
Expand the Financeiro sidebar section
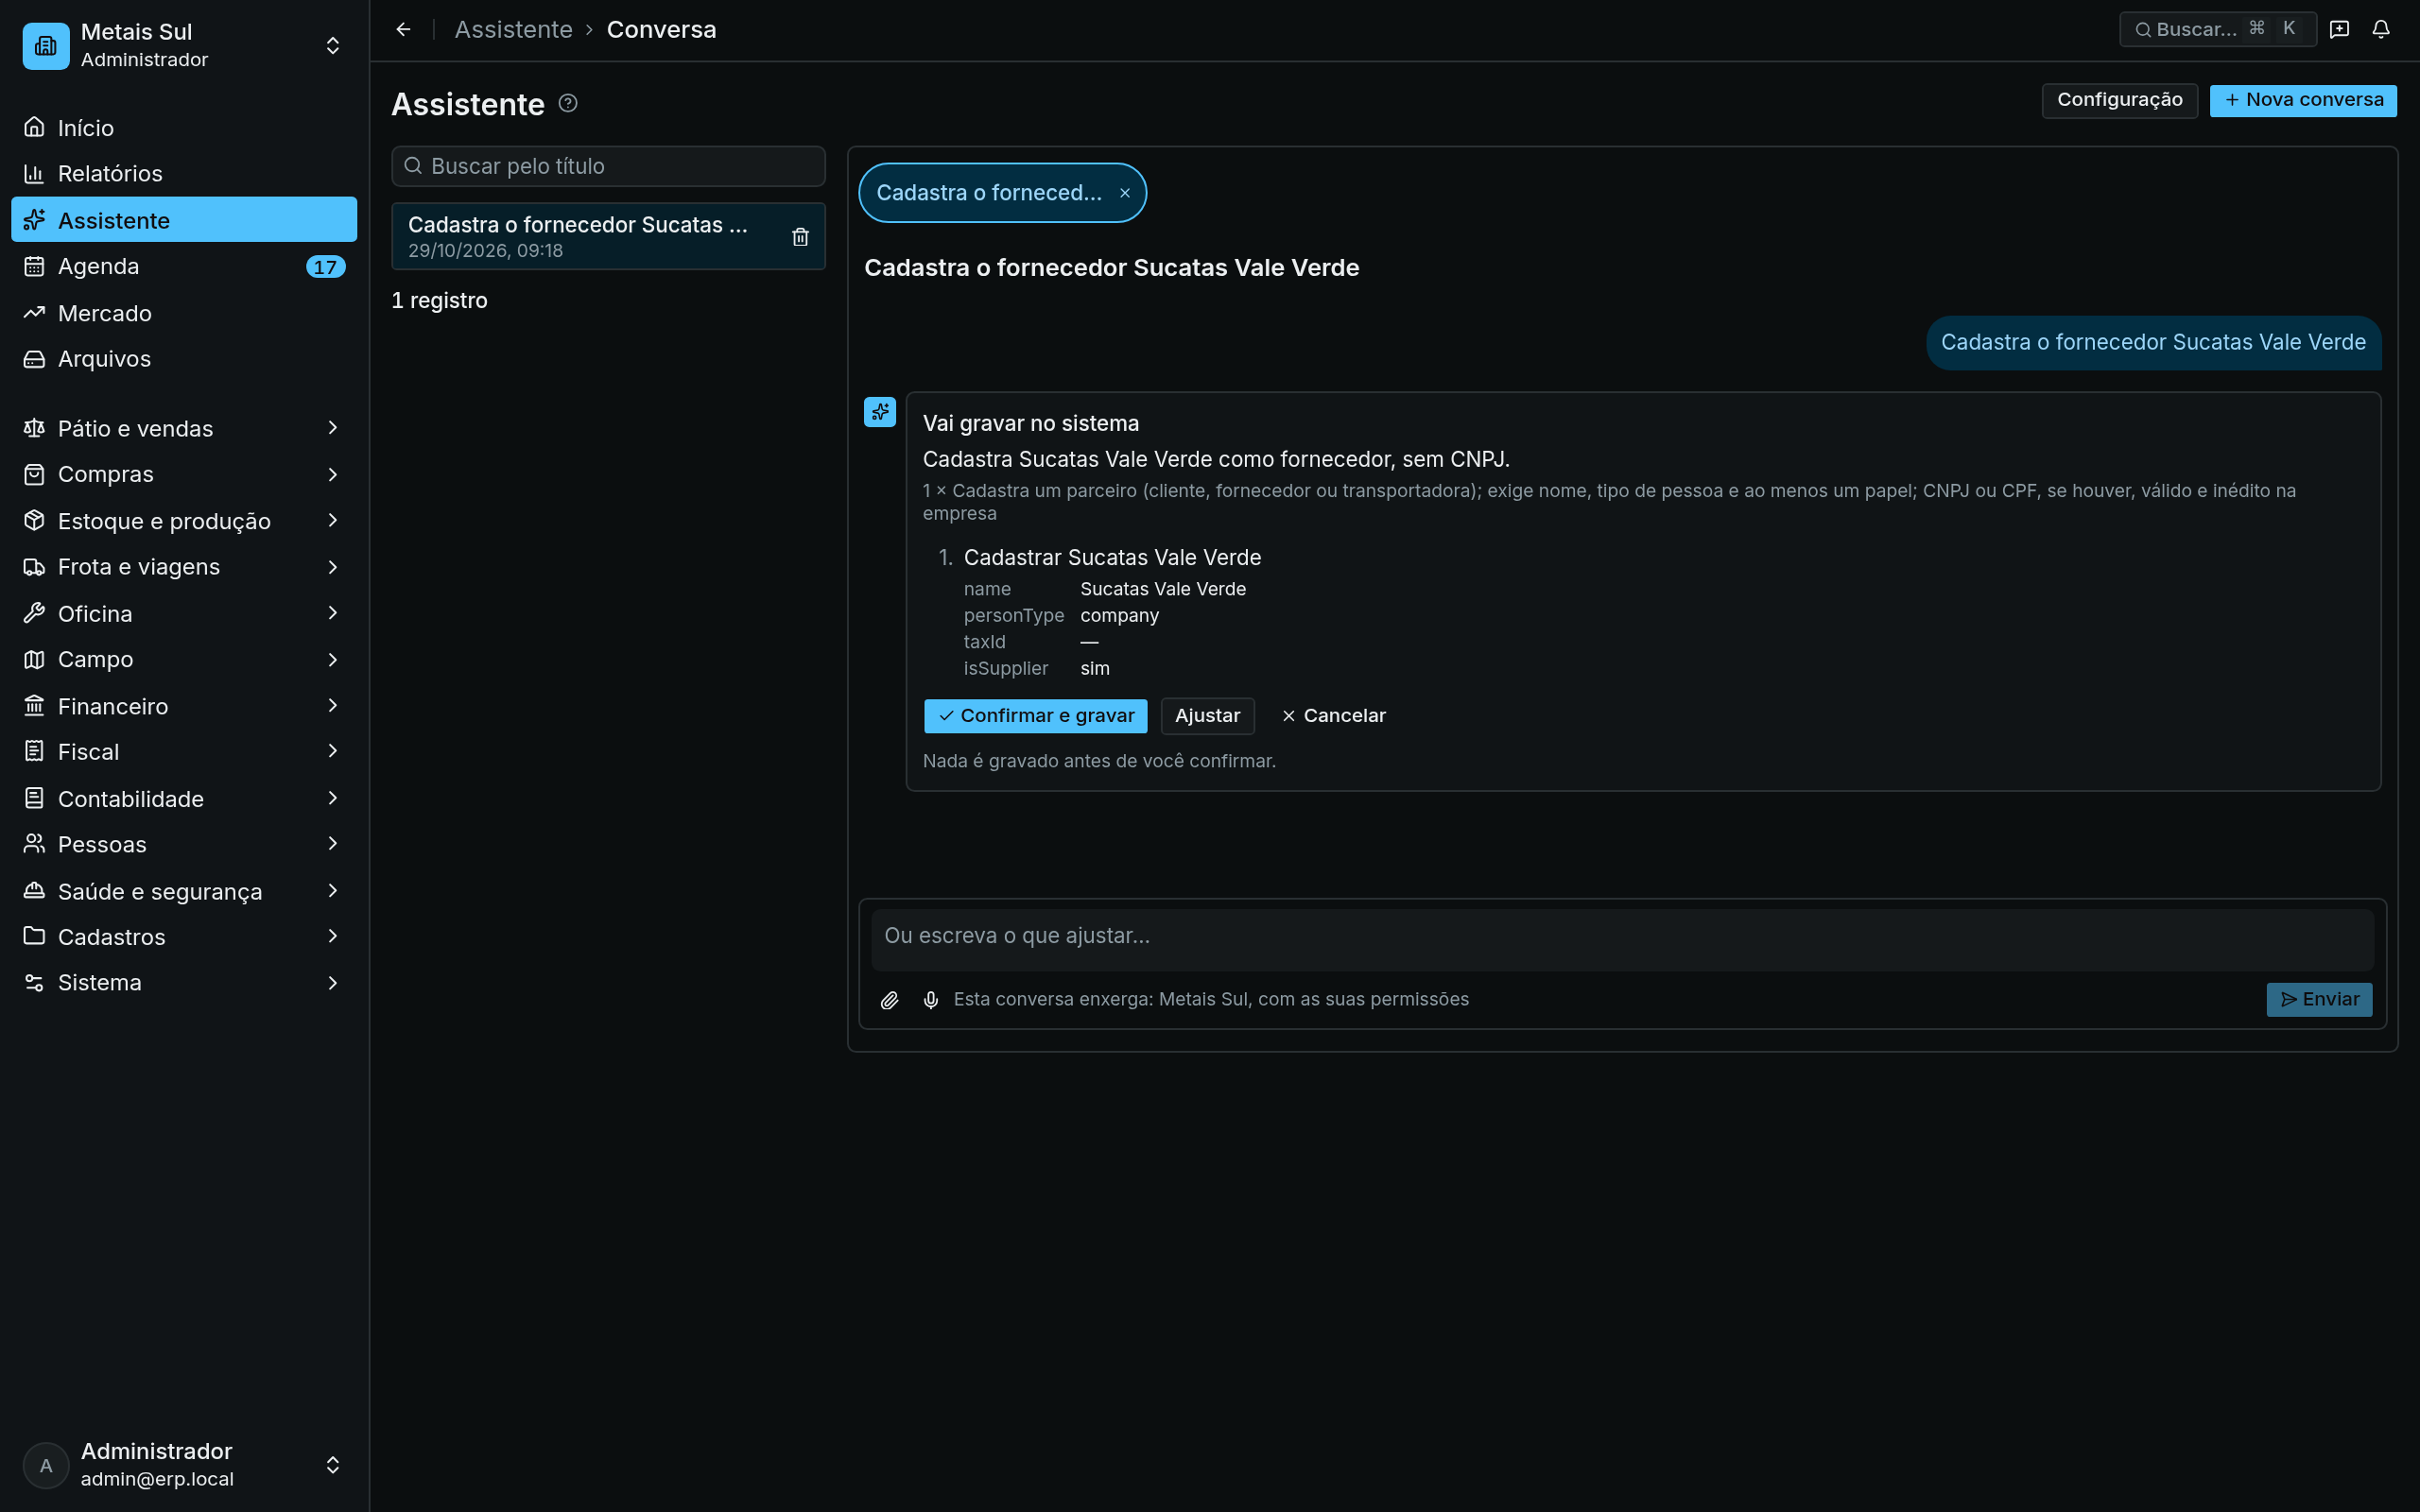click(184, 706)
